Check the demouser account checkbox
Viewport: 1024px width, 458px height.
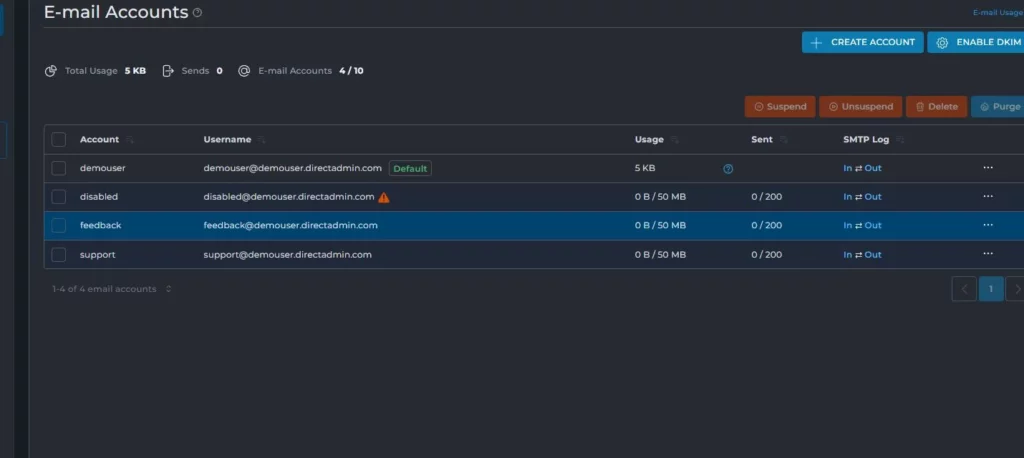pyautogui.click(x=59, y=168)
